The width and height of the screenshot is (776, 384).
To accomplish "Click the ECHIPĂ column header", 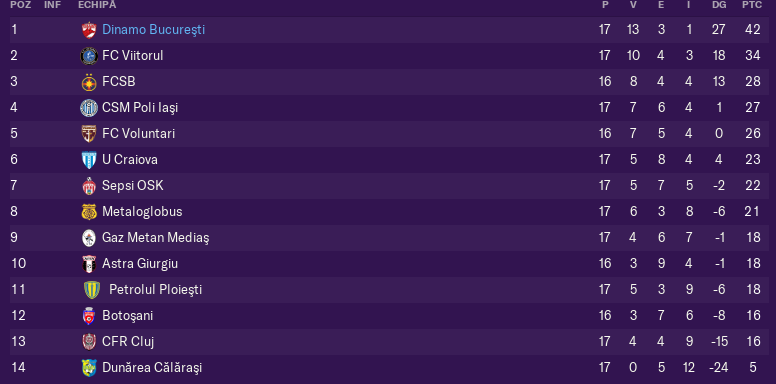I will point(97,5).
